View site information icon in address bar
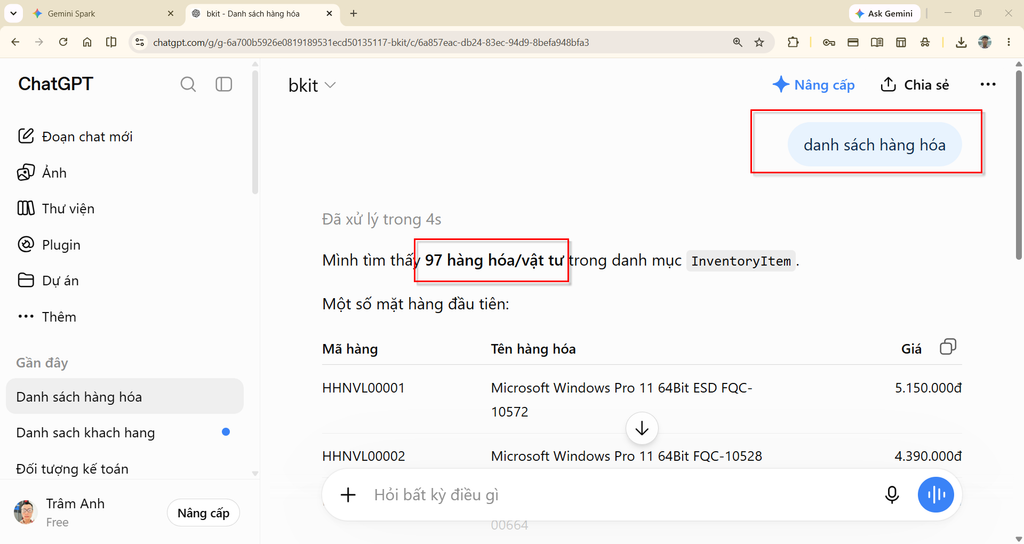Viewport: 1024px width, 544px height. pos(139,42)
